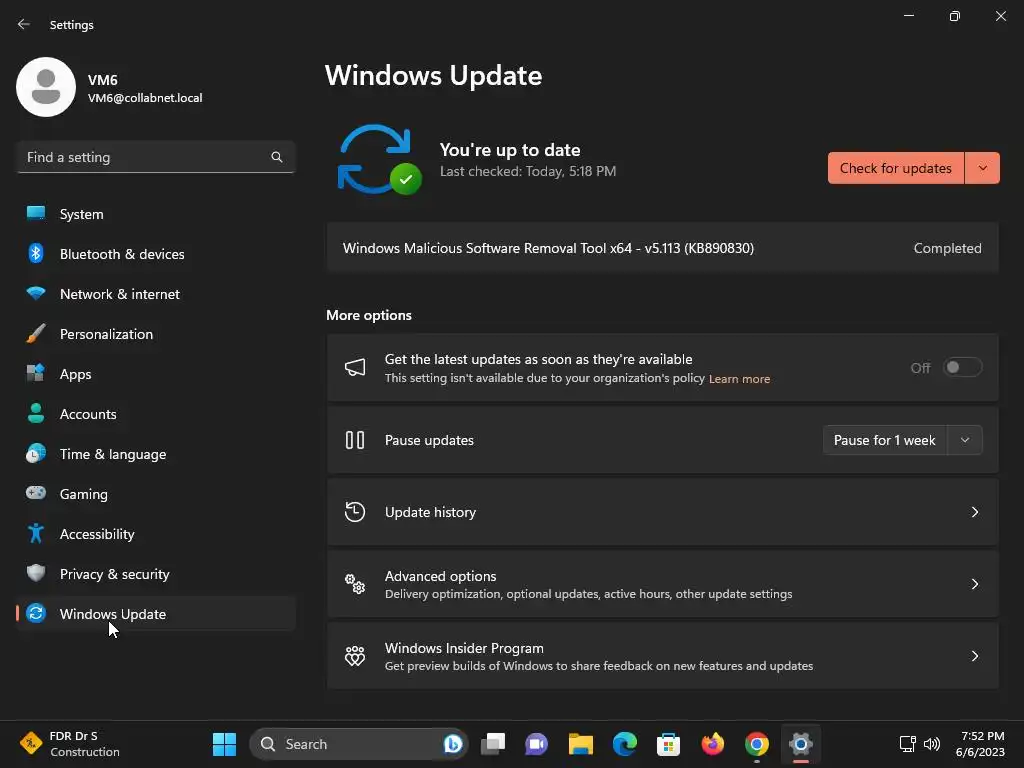Open the FDR Dr S Construction widget
This screenshot has height=768, width=1024.
click(x=70, y=744)
